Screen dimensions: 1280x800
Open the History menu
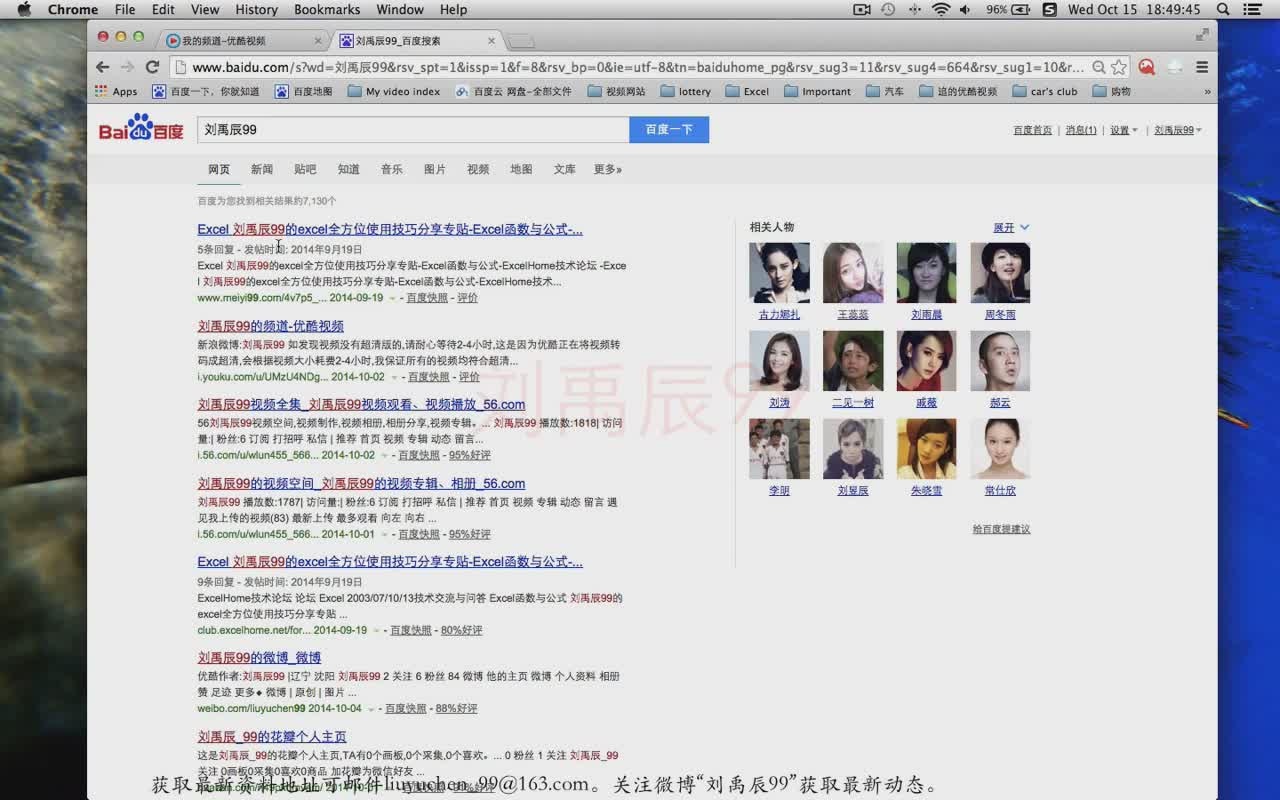click(x=256, y=9)
